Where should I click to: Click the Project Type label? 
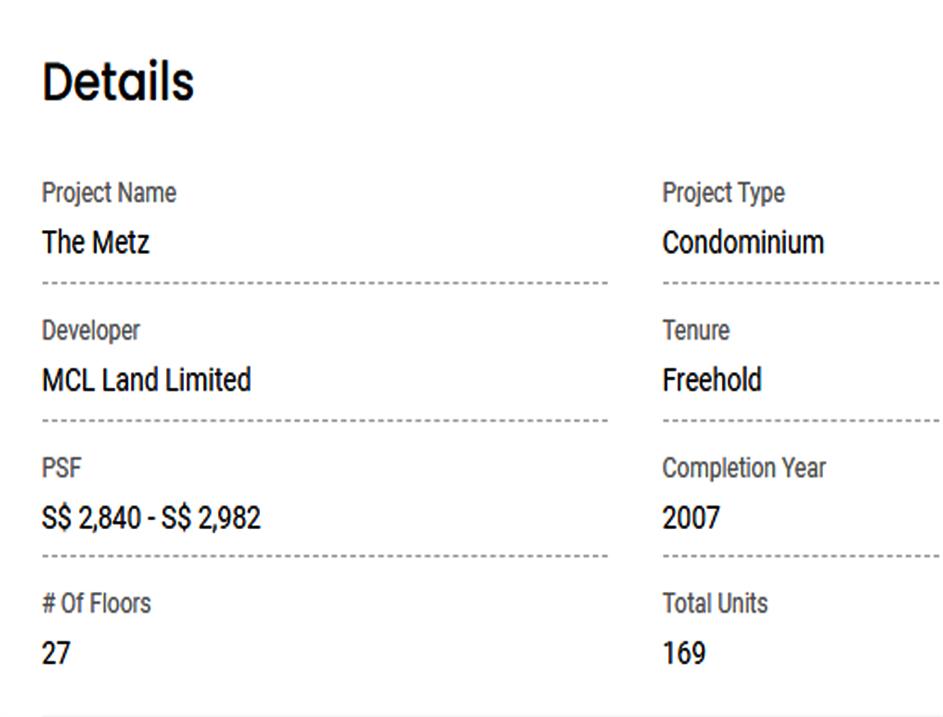click(723, 193)
